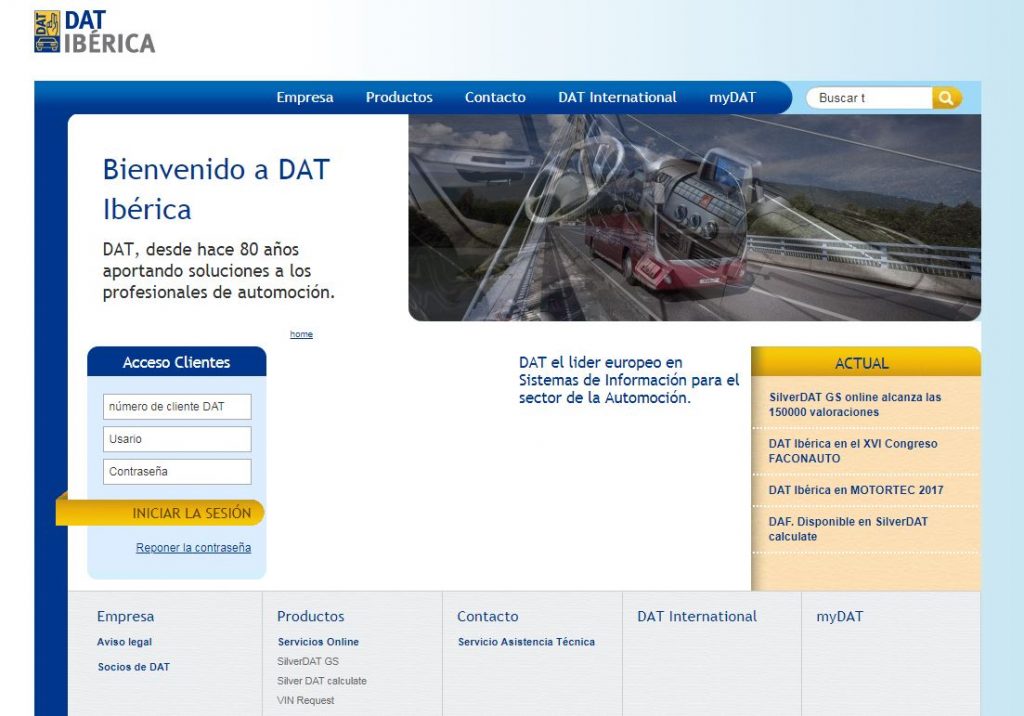Open SilverDAT GS footer link
Screen dimensions: 1024x716
coord(308,661)
